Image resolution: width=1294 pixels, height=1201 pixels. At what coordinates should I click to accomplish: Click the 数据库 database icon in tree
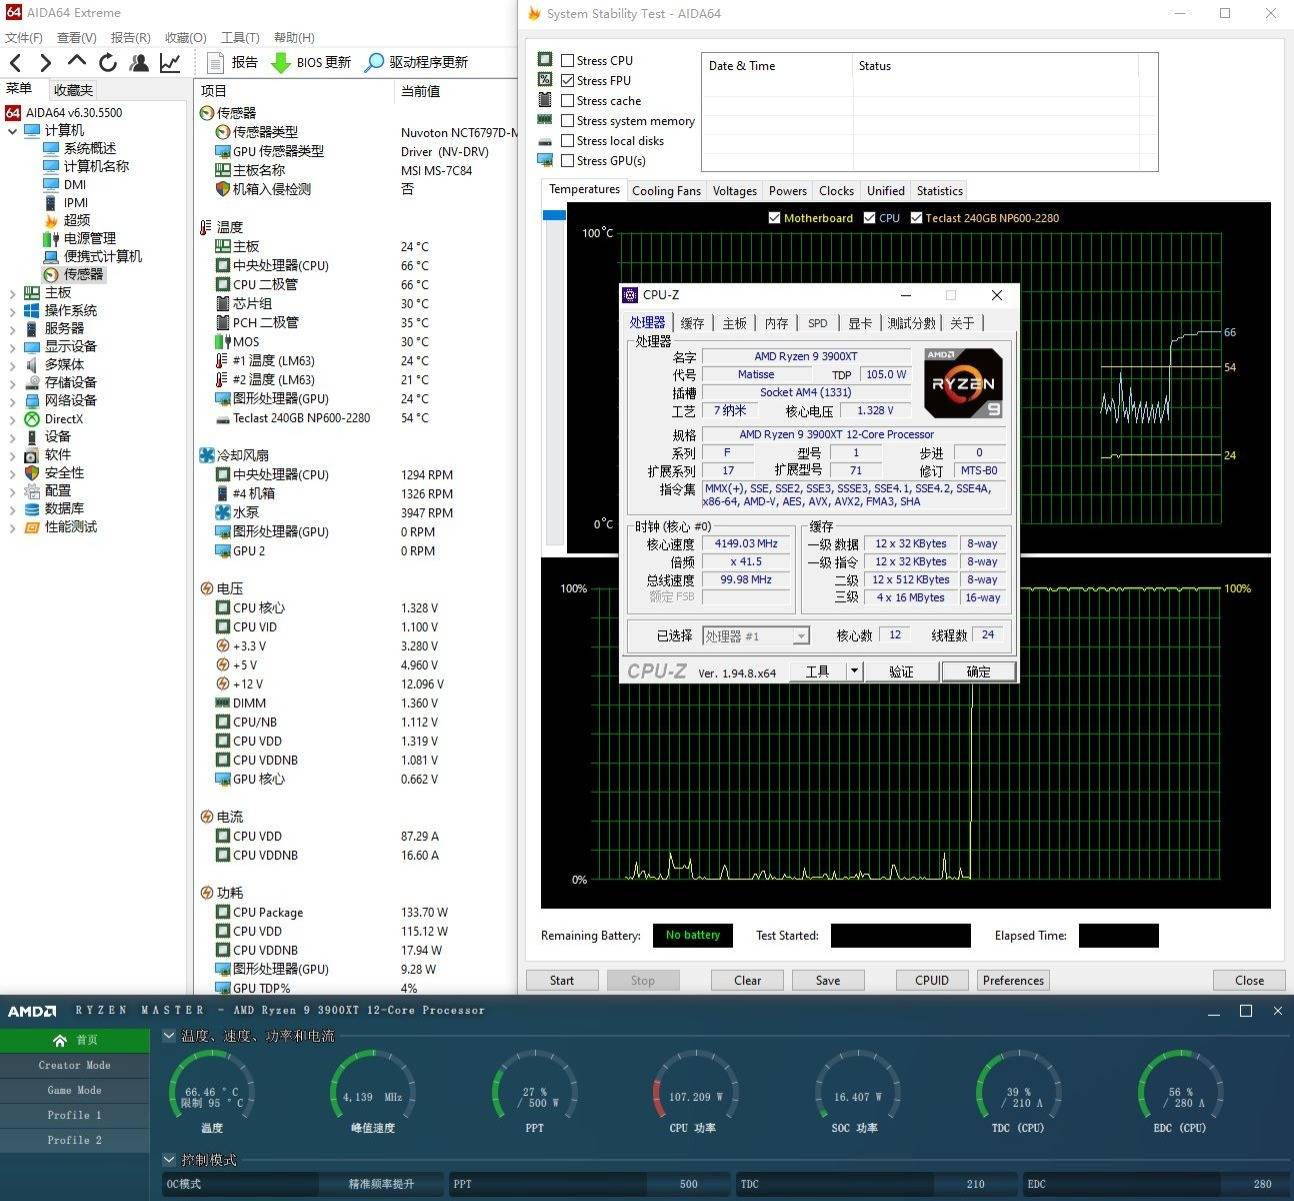tap(32, 508)
